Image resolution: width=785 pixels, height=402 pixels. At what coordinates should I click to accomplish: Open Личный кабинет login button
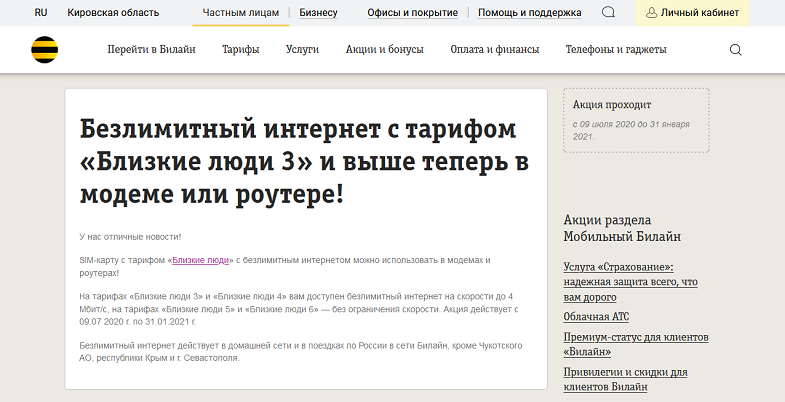(692, 13)
